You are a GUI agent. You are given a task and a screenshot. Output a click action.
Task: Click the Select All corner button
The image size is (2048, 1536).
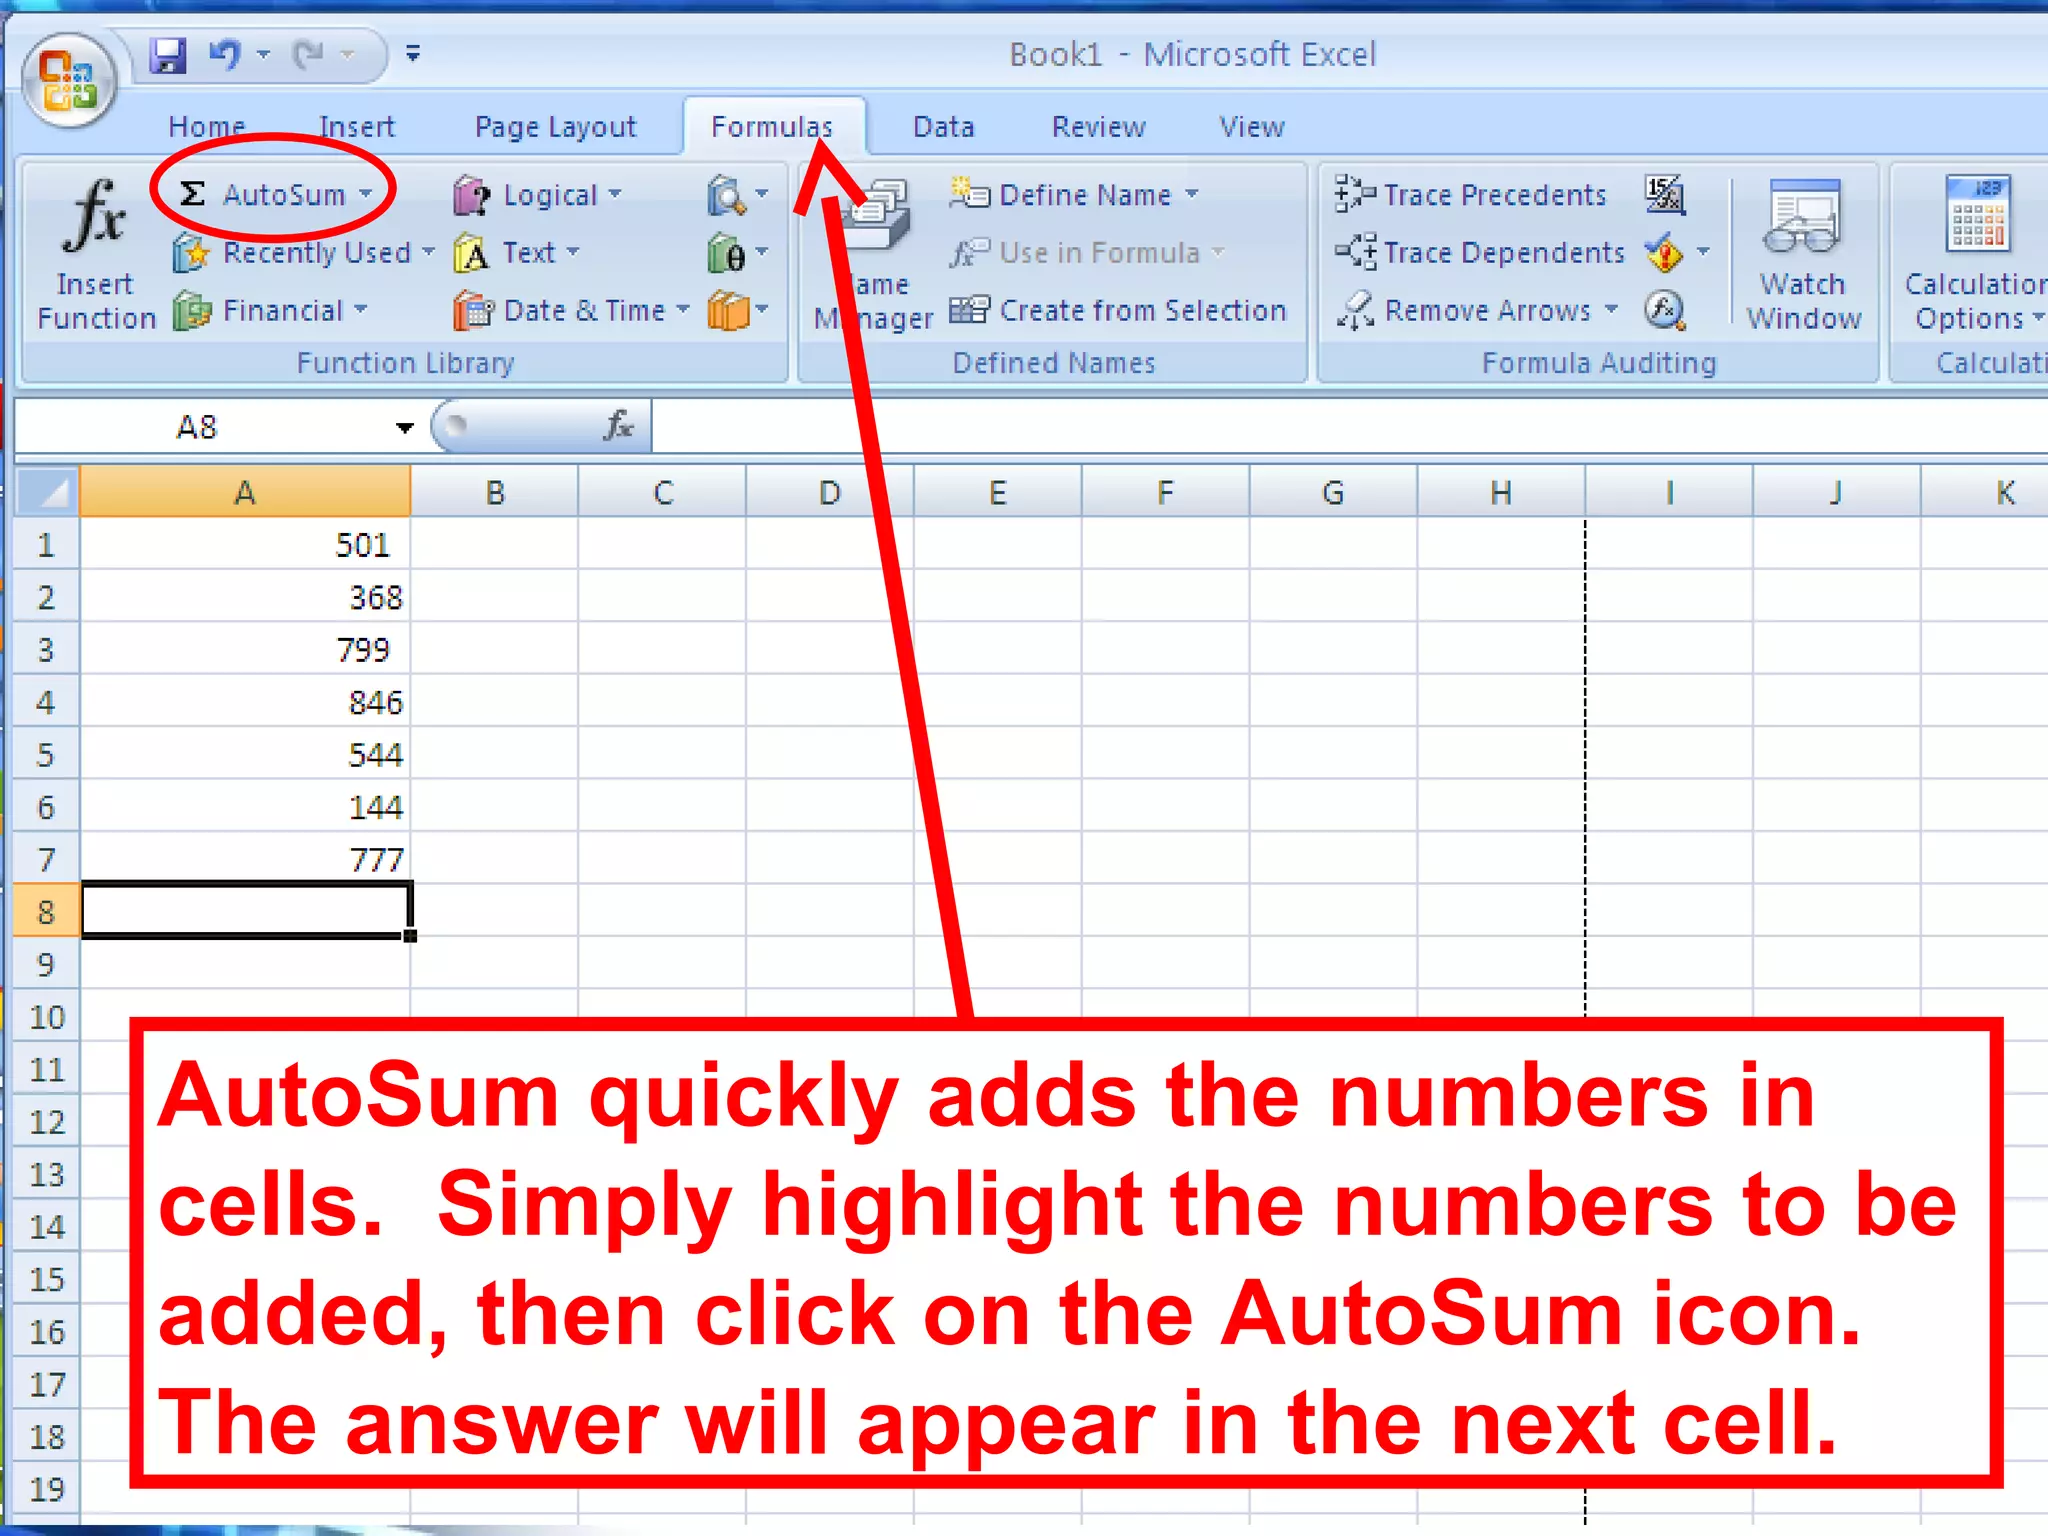pyautogui.click(x=46, y=491)
